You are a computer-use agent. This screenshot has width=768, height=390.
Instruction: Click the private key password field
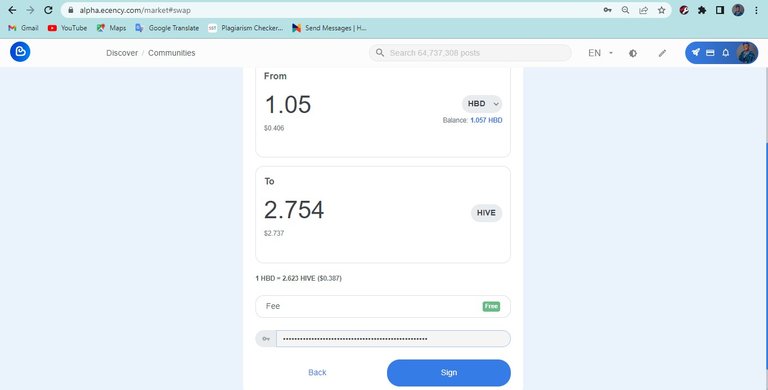[393, 339]
